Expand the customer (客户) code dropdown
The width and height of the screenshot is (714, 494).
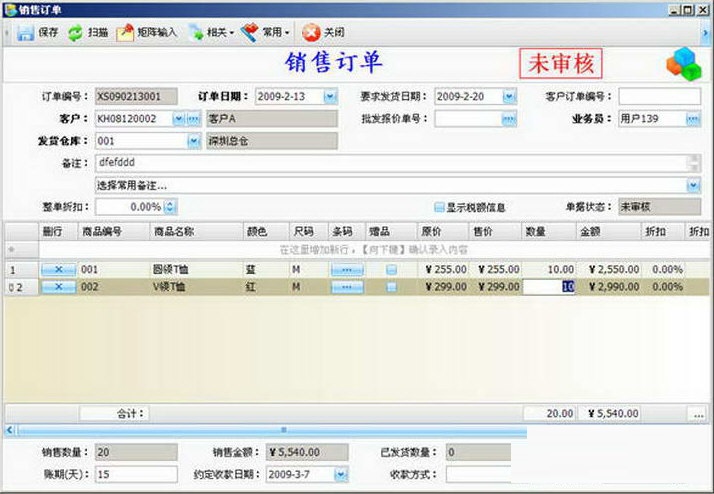178,119
